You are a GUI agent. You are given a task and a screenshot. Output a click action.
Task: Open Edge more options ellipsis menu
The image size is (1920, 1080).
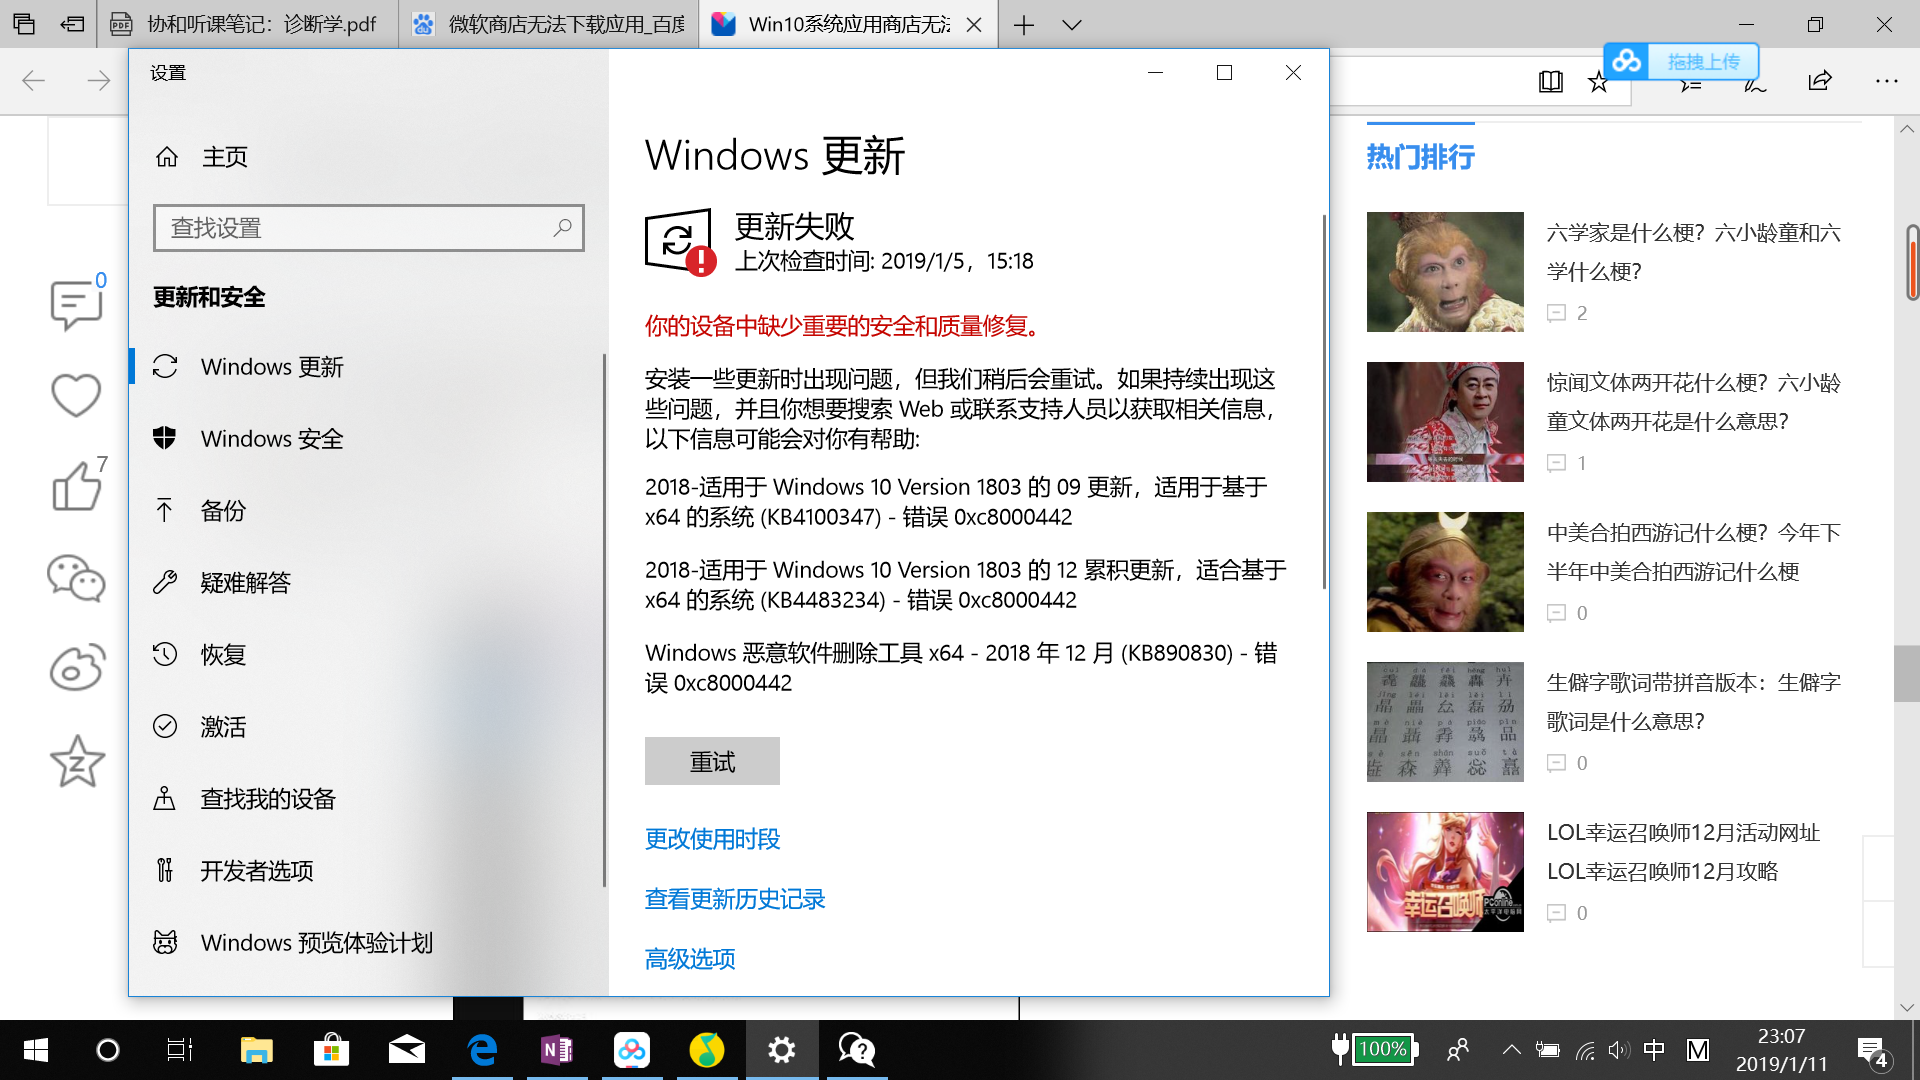click(1886, 81)
